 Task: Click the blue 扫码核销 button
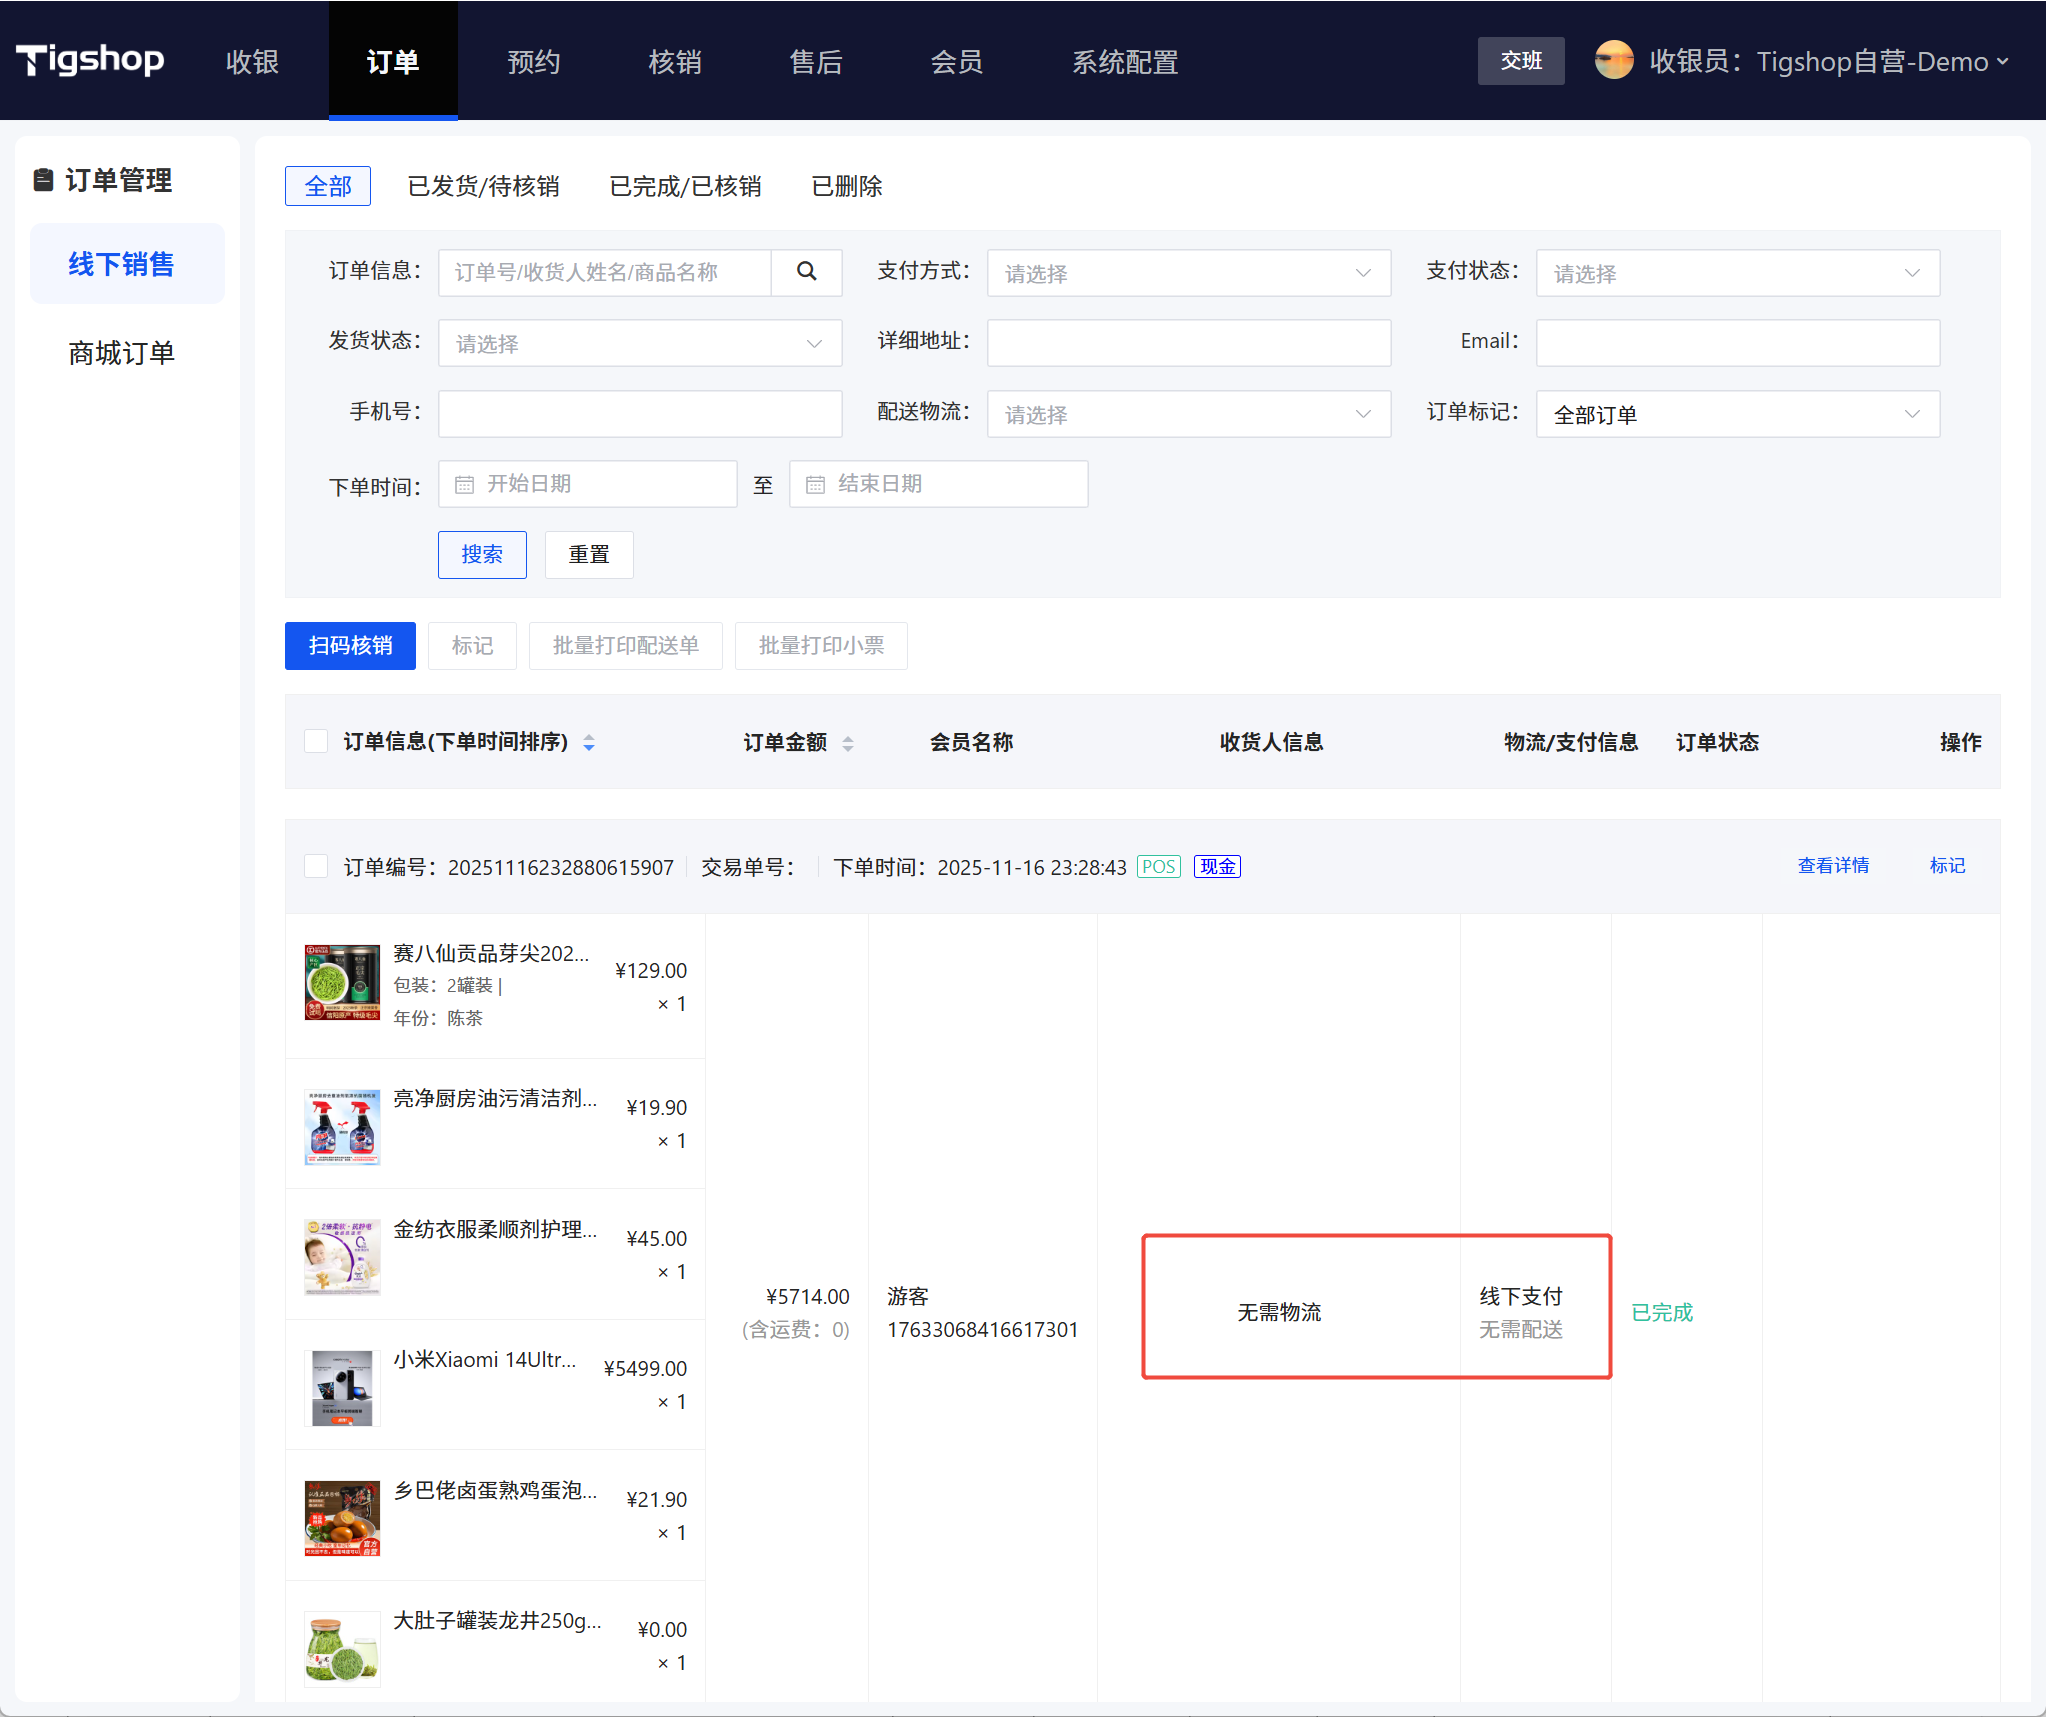tap(350, 646)
